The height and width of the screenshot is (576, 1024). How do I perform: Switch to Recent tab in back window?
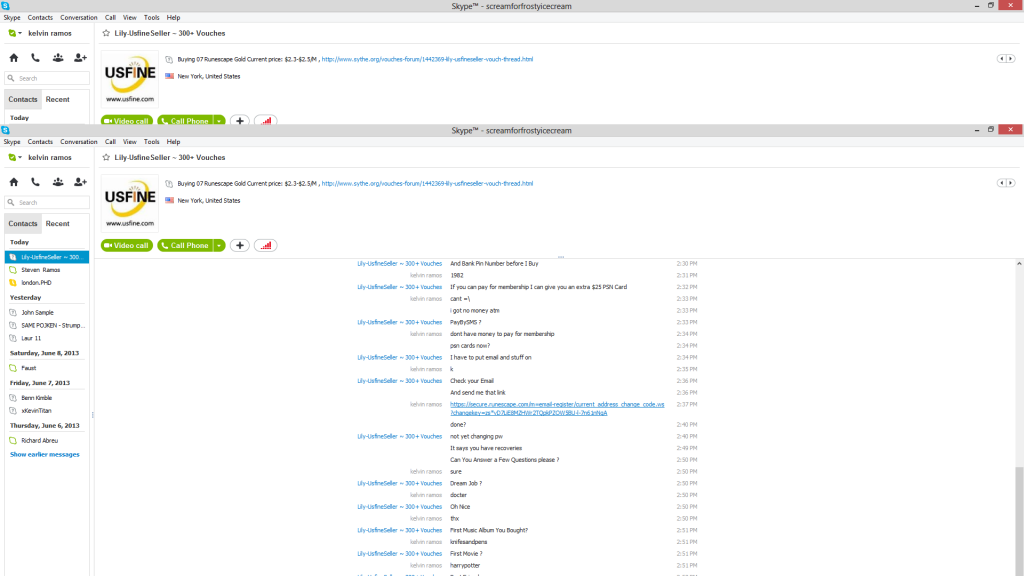[57, 99]
